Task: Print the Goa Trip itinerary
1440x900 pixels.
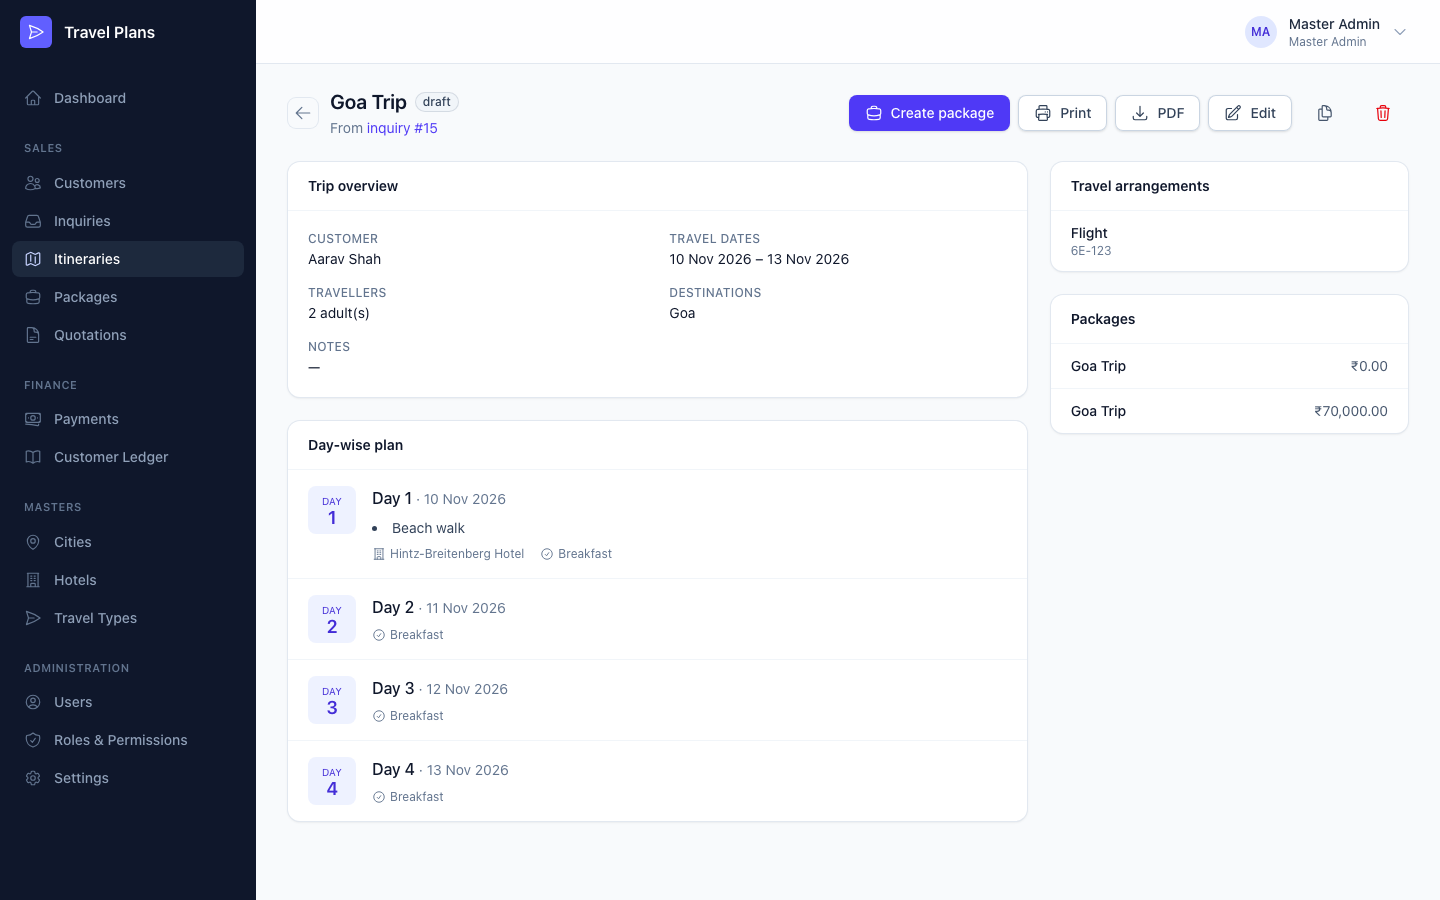Action: tap(1062, 113)
